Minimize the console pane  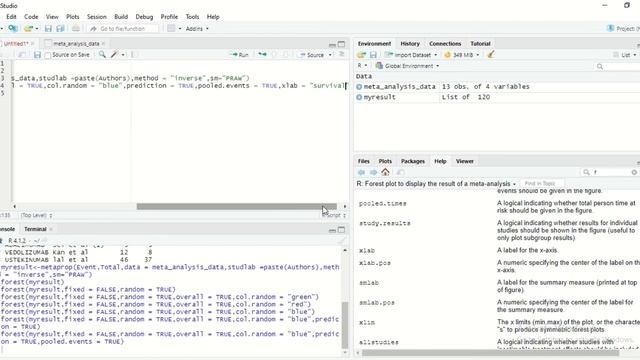(332, 230)
